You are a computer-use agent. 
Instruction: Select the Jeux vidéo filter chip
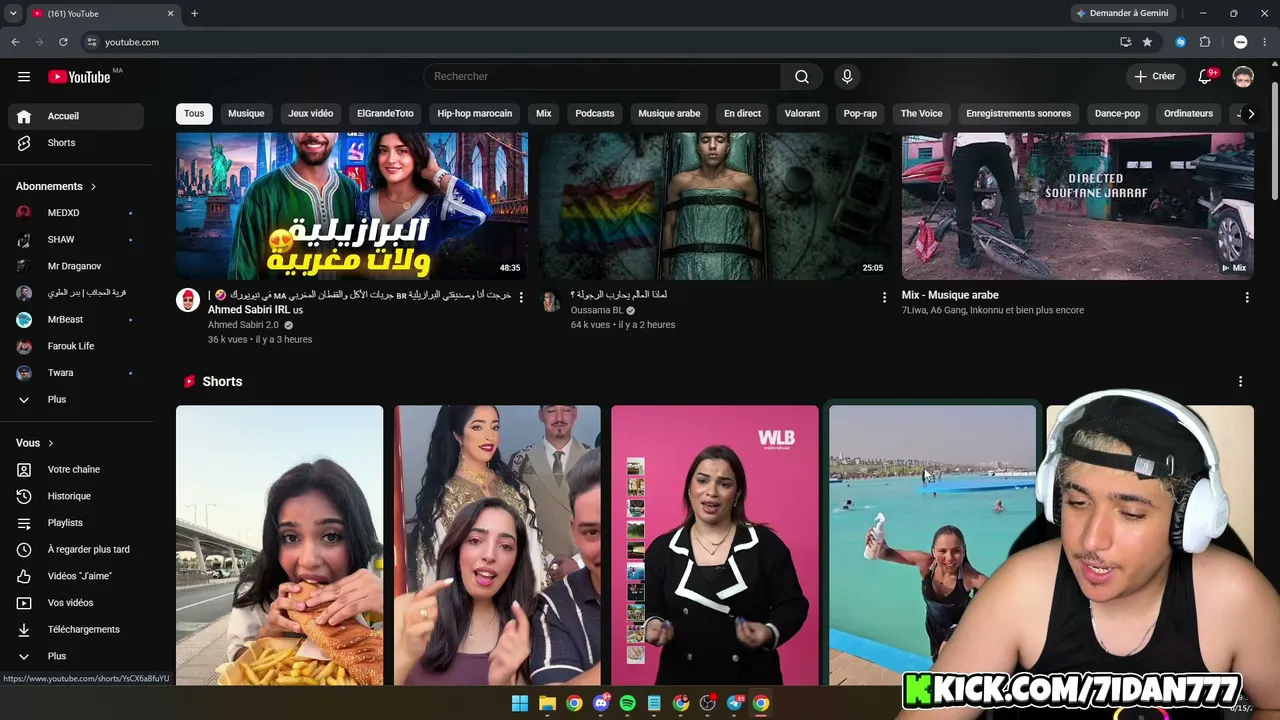[311, 114]
